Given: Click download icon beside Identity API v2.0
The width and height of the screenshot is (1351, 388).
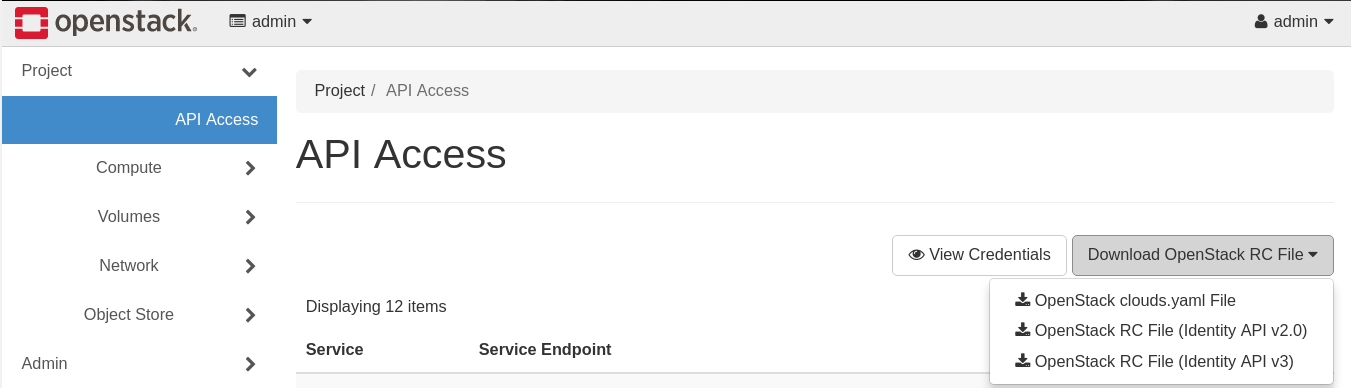Looking at the screenshot, I should (1022, 330).
